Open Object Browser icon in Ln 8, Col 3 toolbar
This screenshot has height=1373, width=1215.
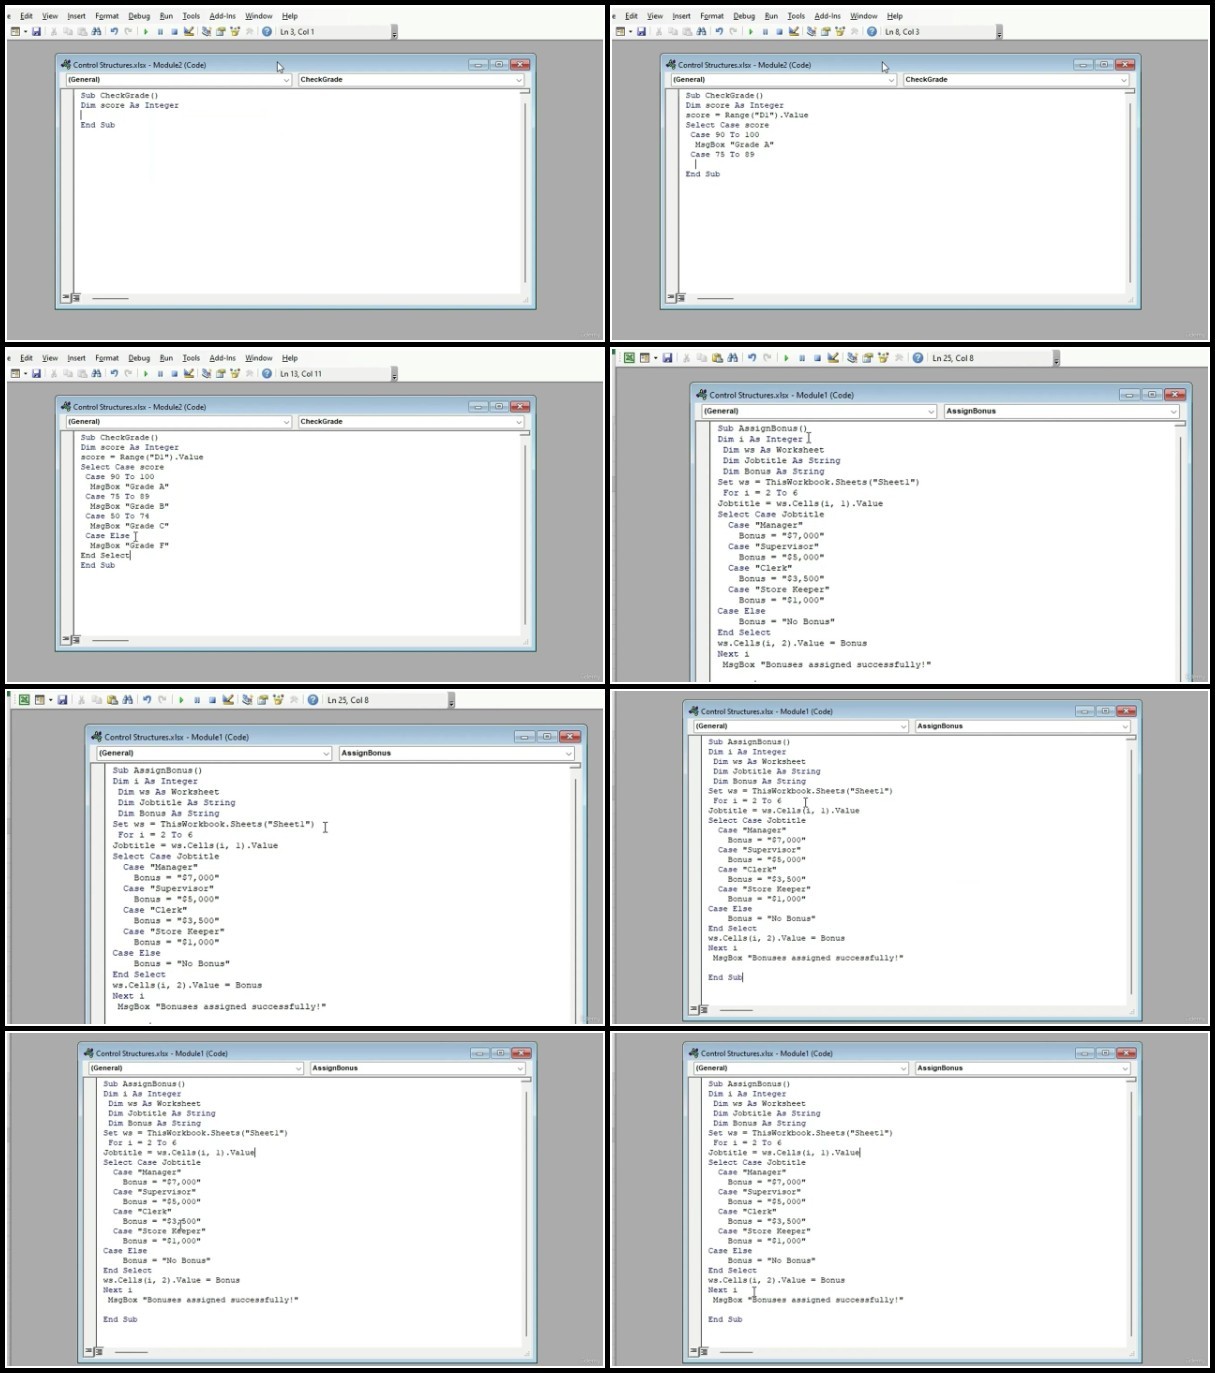pyautogui.click(x=840, y=32)
